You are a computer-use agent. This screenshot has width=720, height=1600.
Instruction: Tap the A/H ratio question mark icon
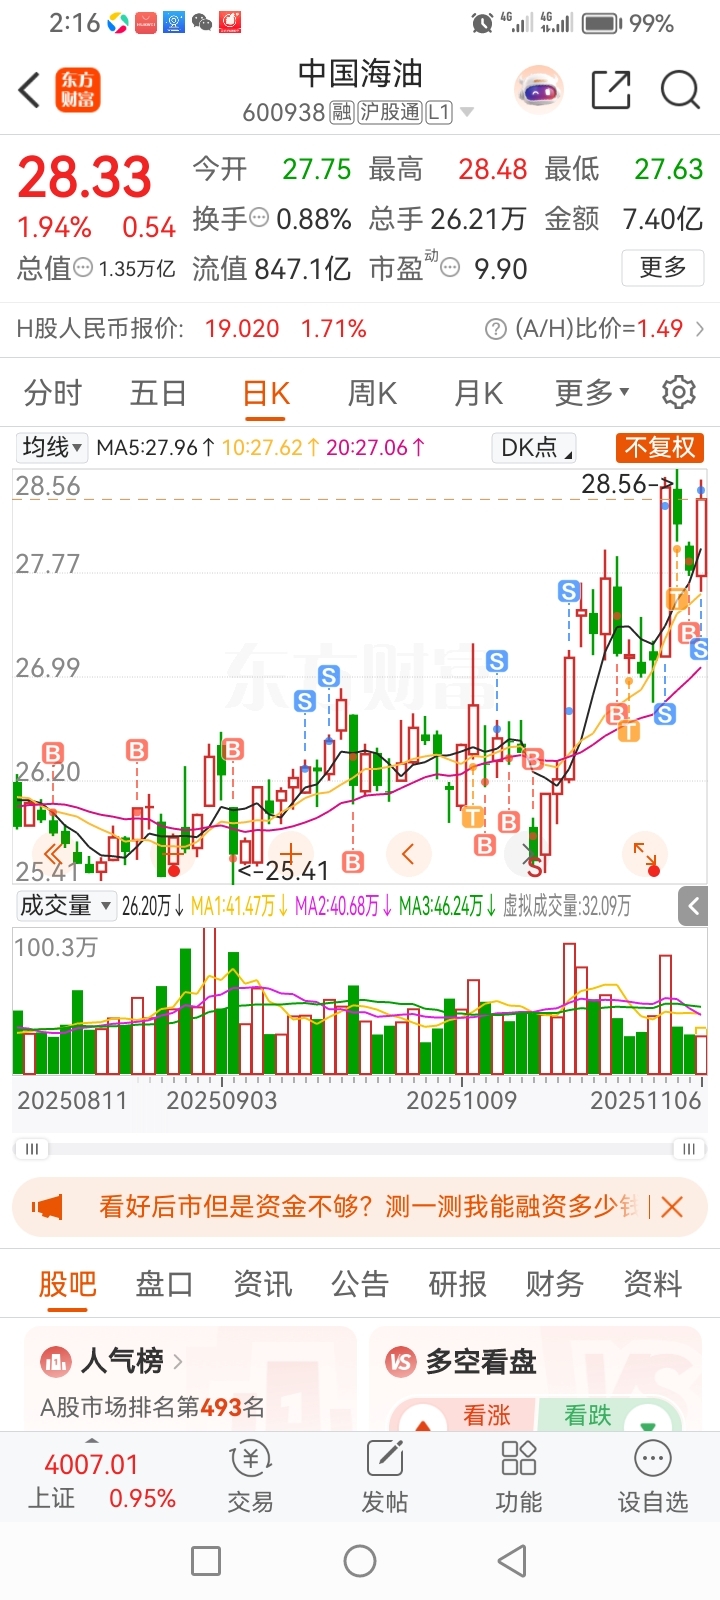click(x=495, y=328)
